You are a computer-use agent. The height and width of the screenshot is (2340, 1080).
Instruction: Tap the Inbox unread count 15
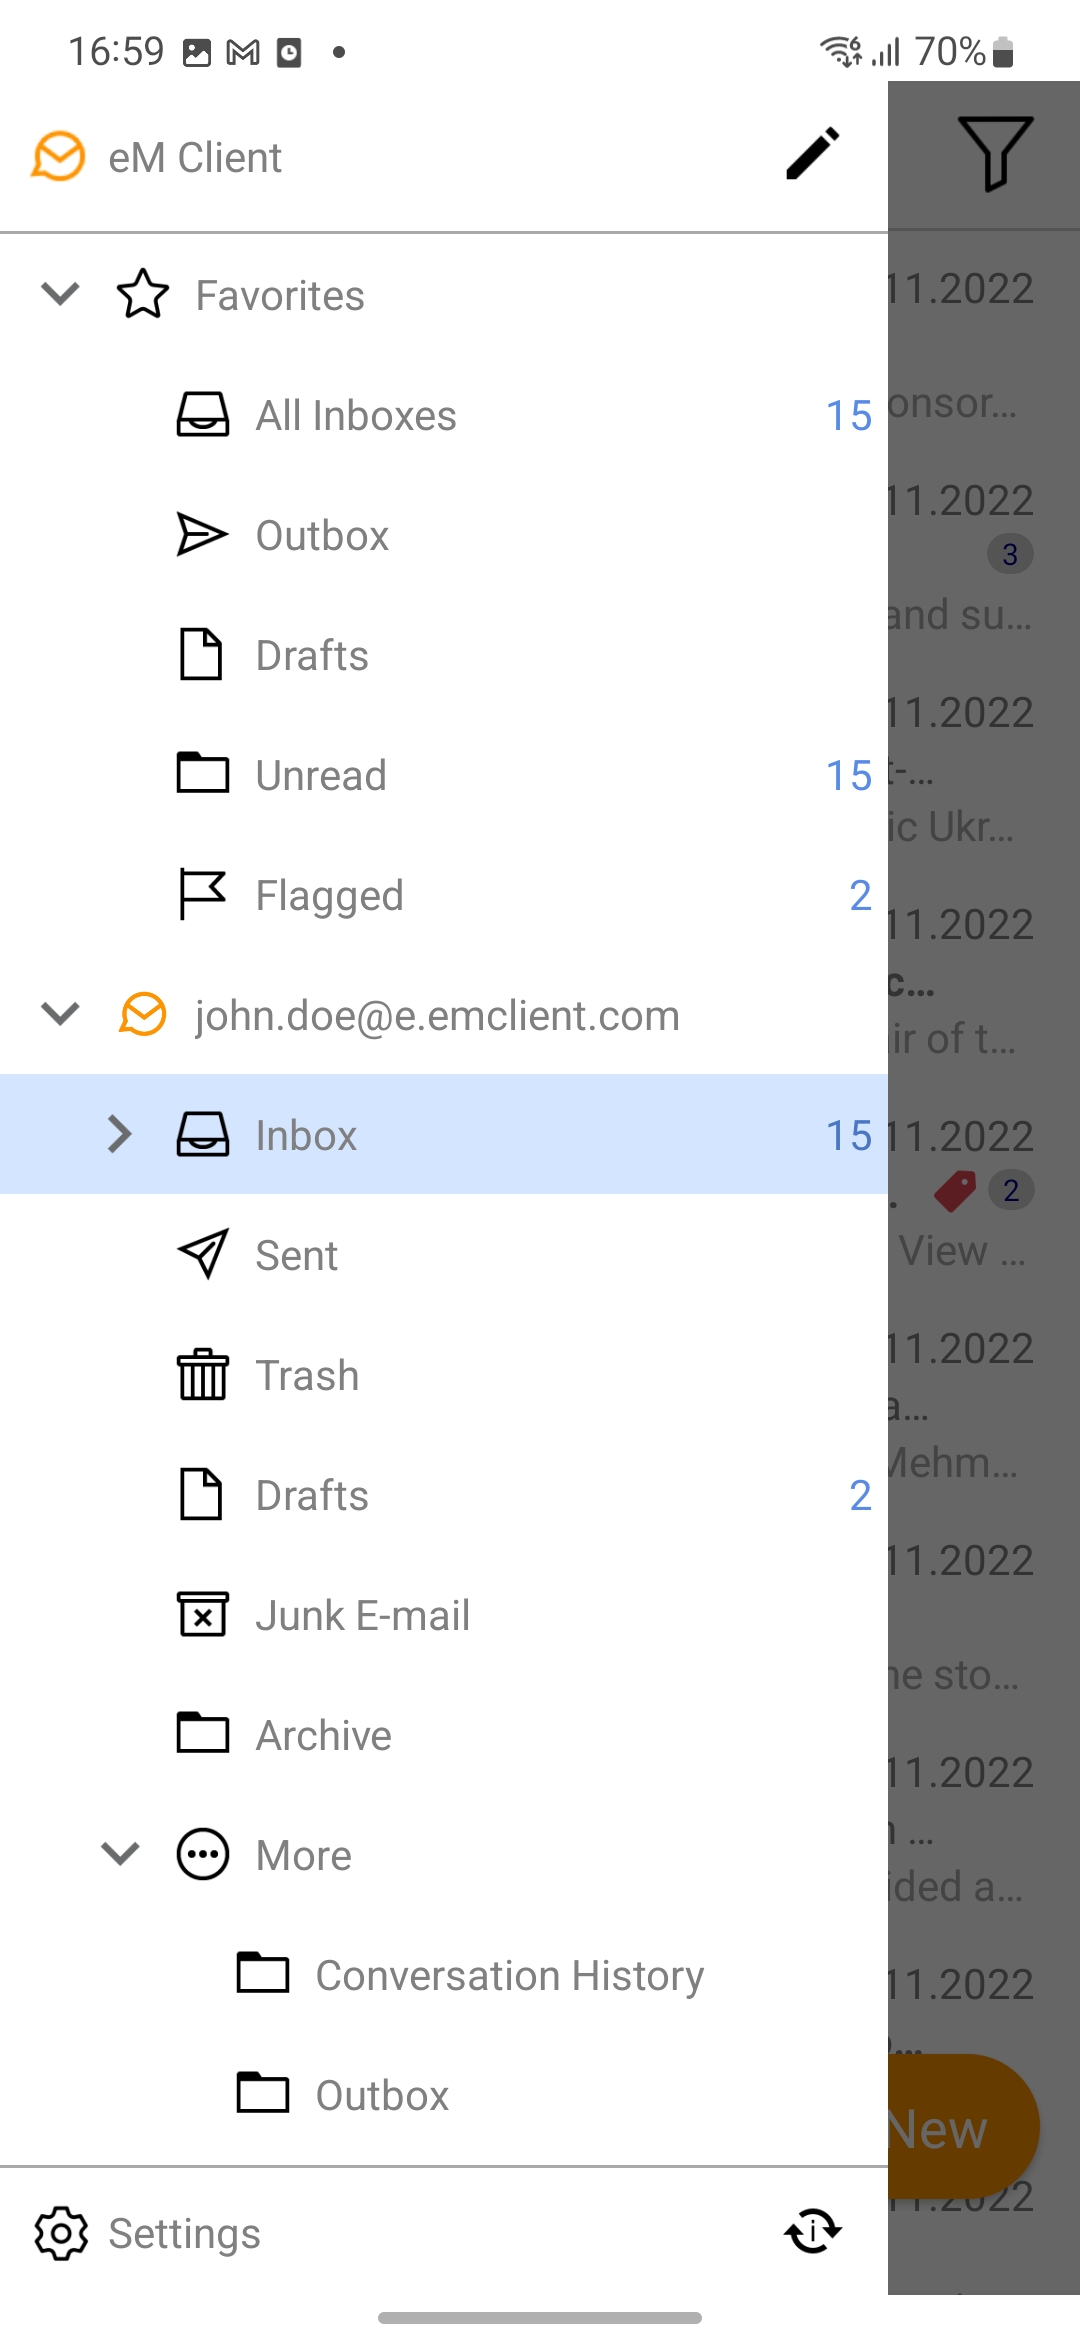[x=849, y=1136]
